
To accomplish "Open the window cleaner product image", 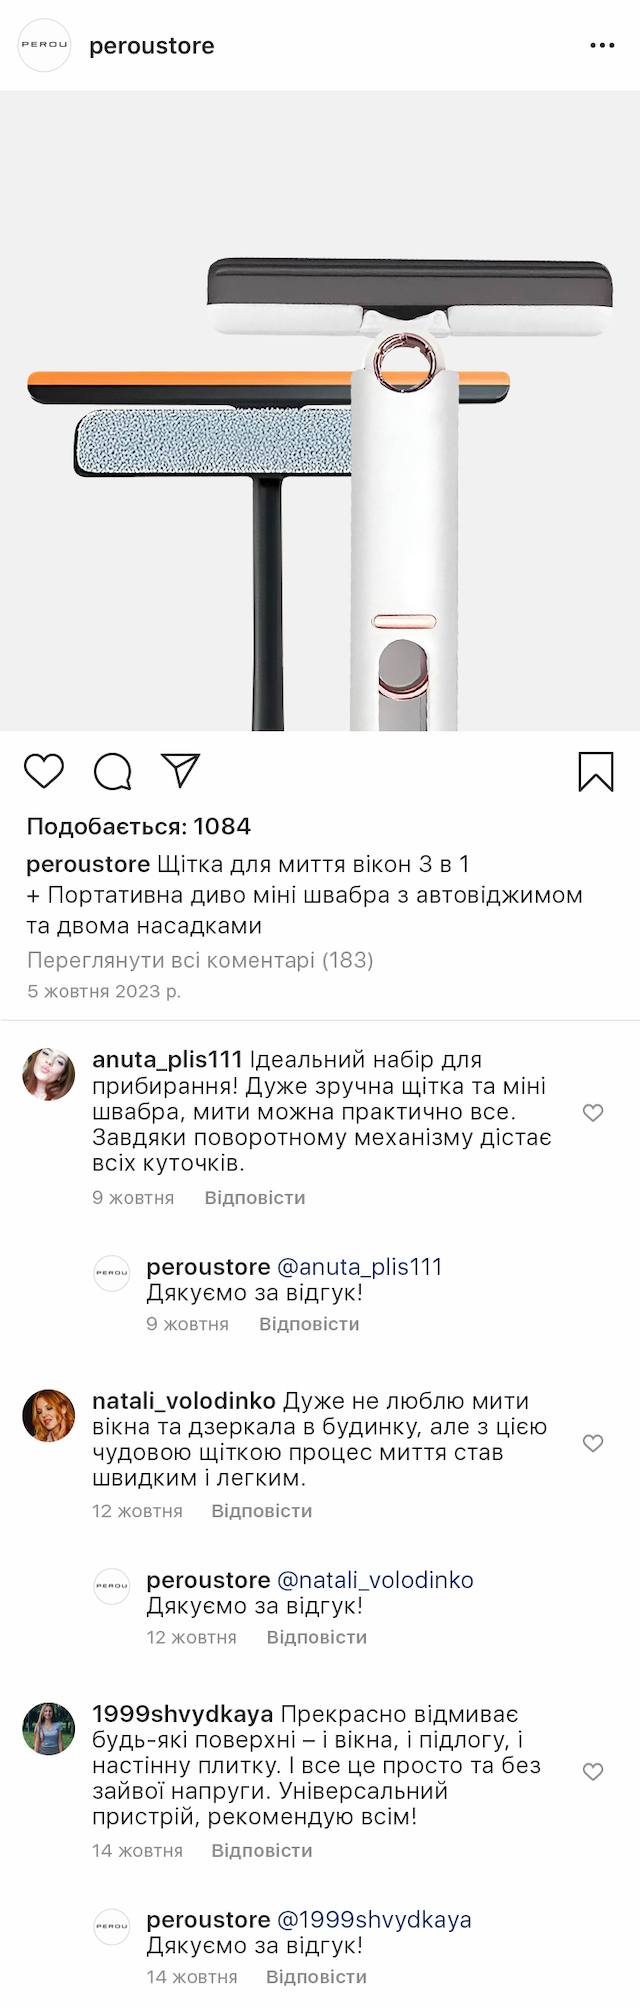I will coord(320,411).
